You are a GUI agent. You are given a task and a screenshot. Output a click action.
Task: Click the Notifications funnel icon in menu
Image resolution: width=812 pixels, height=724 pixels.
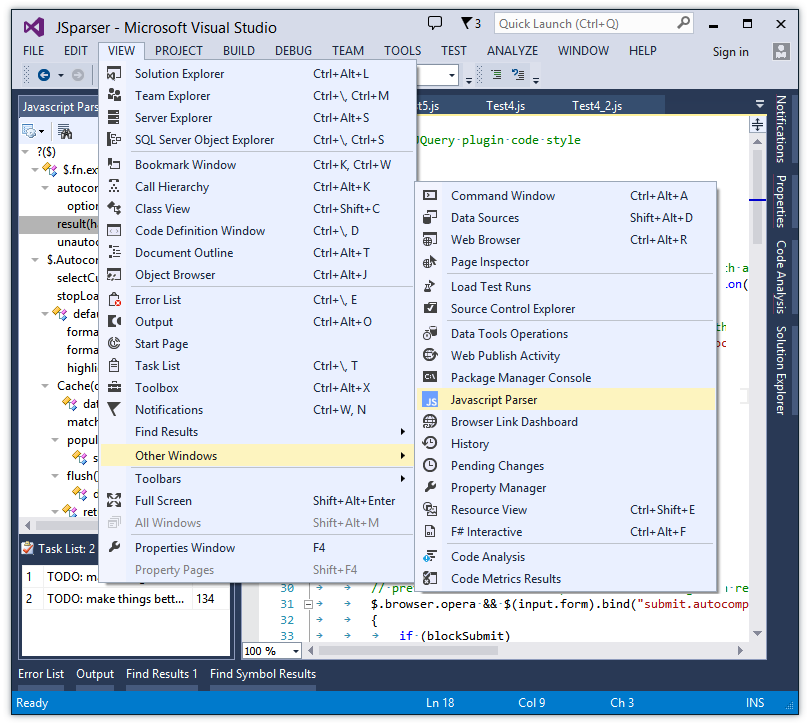point(114,409)
